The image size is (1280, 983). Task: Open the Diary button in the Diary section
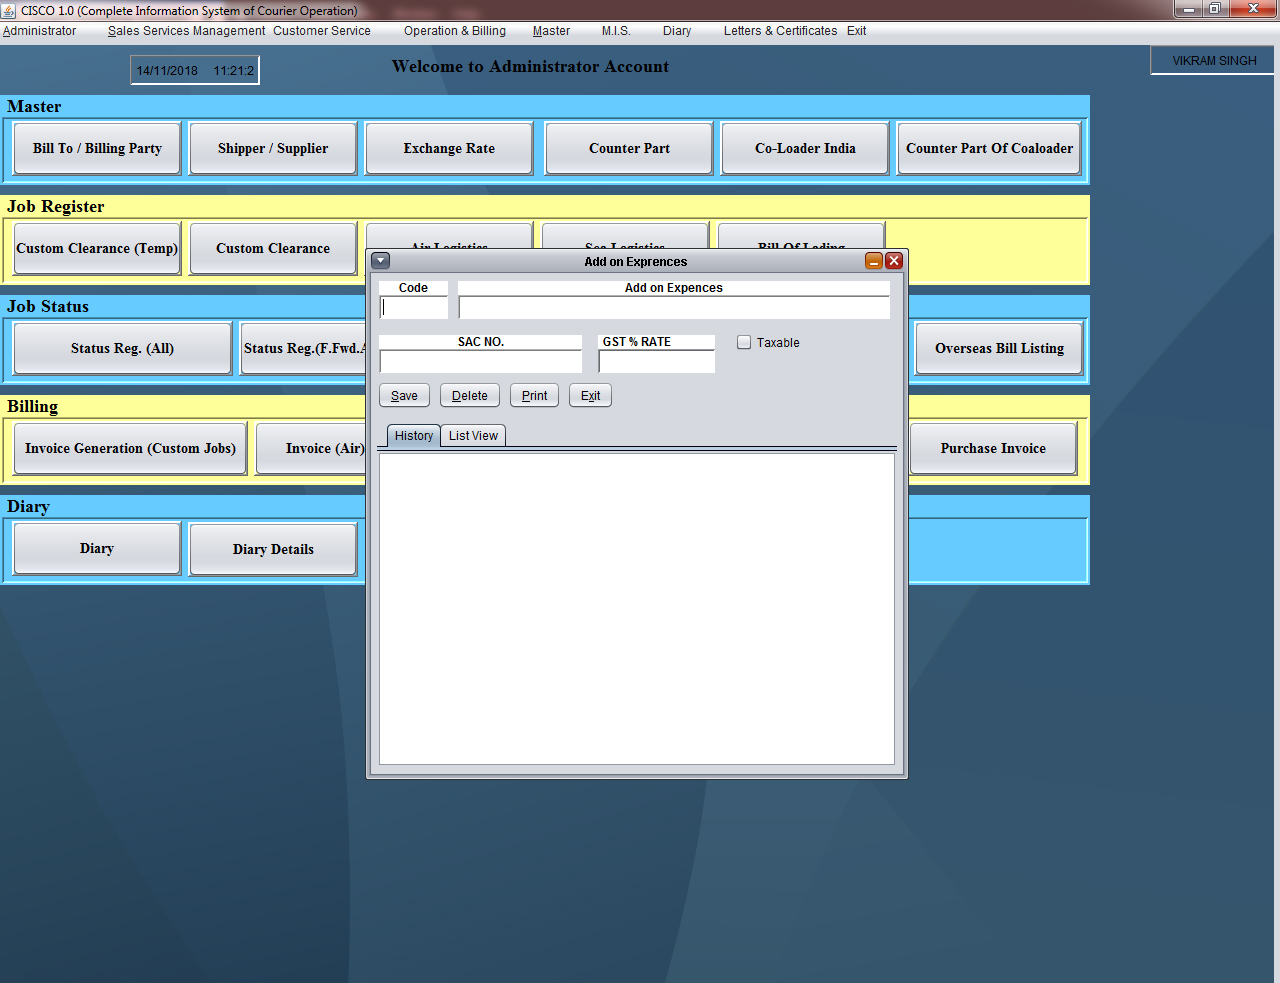tap(97, 548)
